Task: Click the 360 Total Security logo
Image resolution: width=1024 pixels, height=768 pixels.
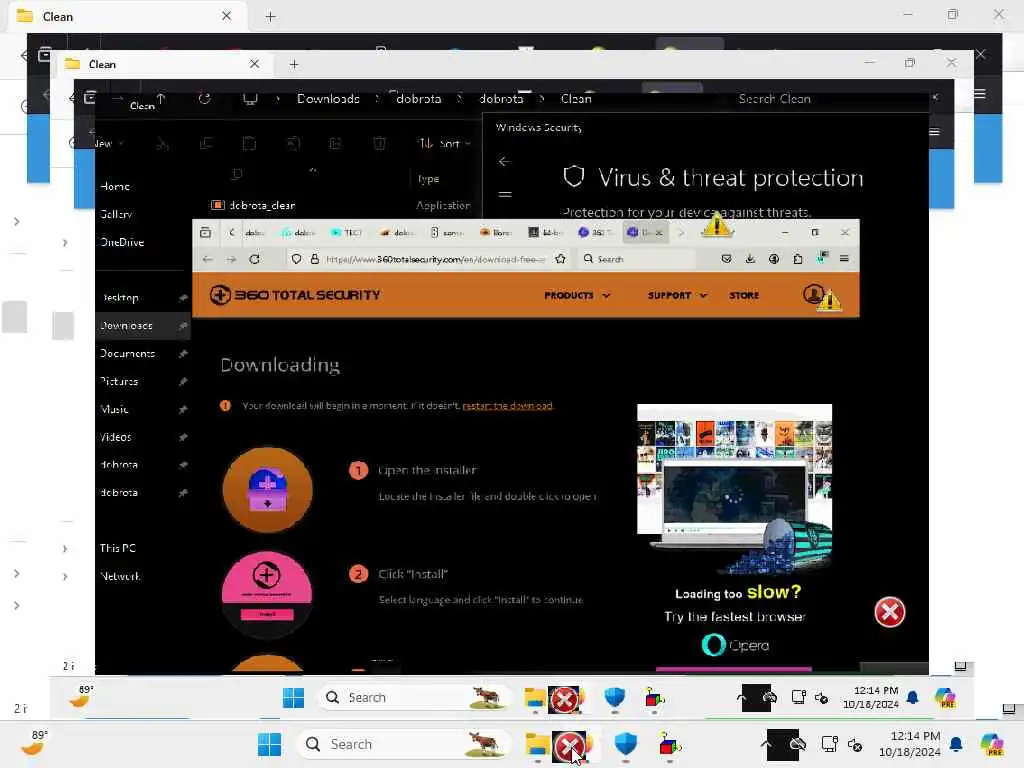Action: coord(295,295)
